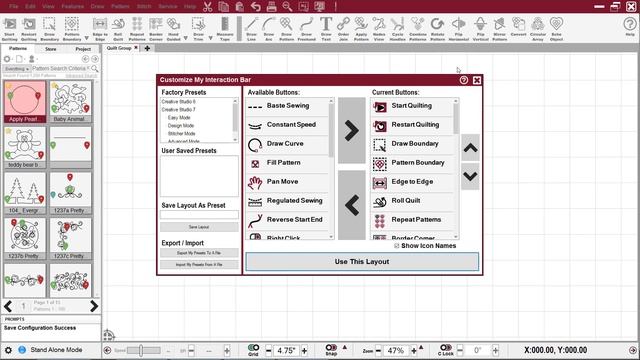Select the Measure Tape tool
Image resolution: width=640 pixels, height=360 pixels.
pos(225,29)
